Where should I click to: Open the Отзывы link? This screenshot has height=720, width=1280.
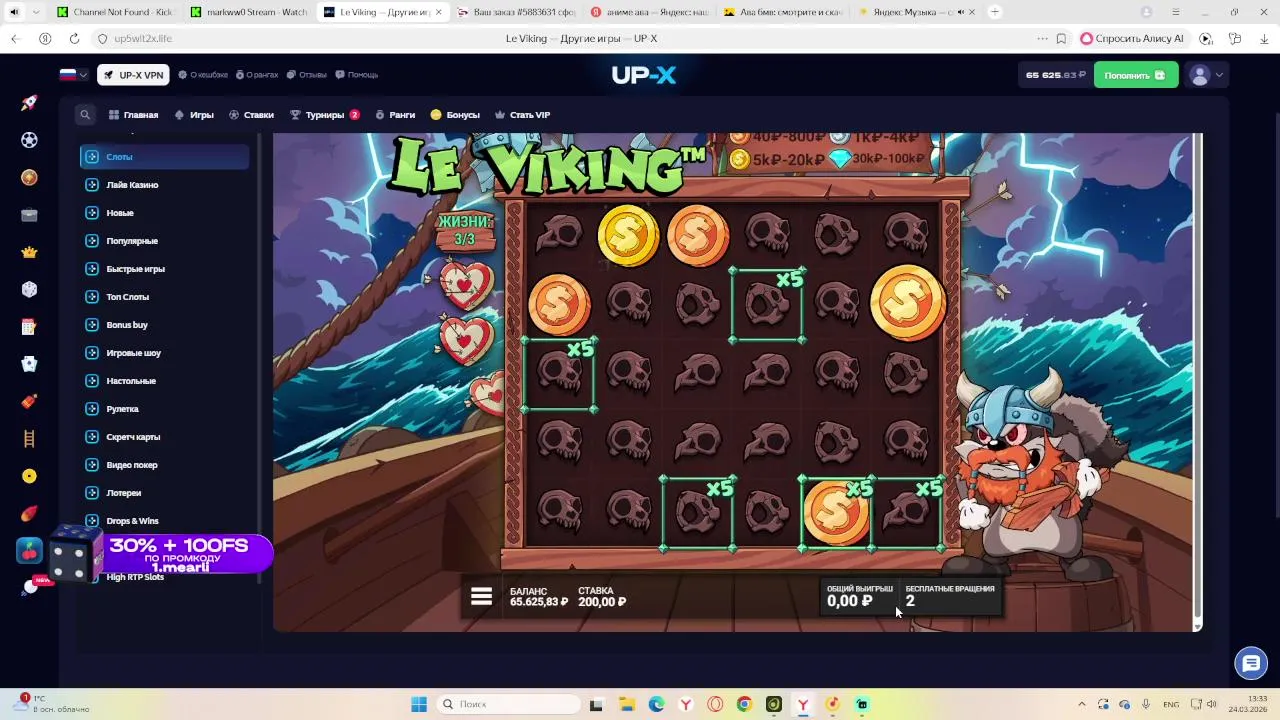(306, 75)
